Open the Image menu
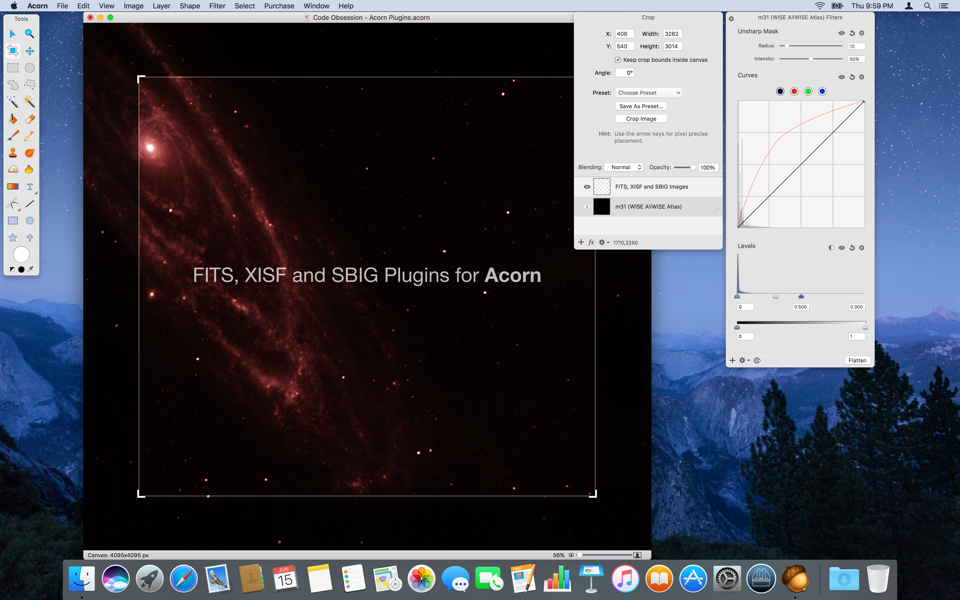 click(133, 6)
